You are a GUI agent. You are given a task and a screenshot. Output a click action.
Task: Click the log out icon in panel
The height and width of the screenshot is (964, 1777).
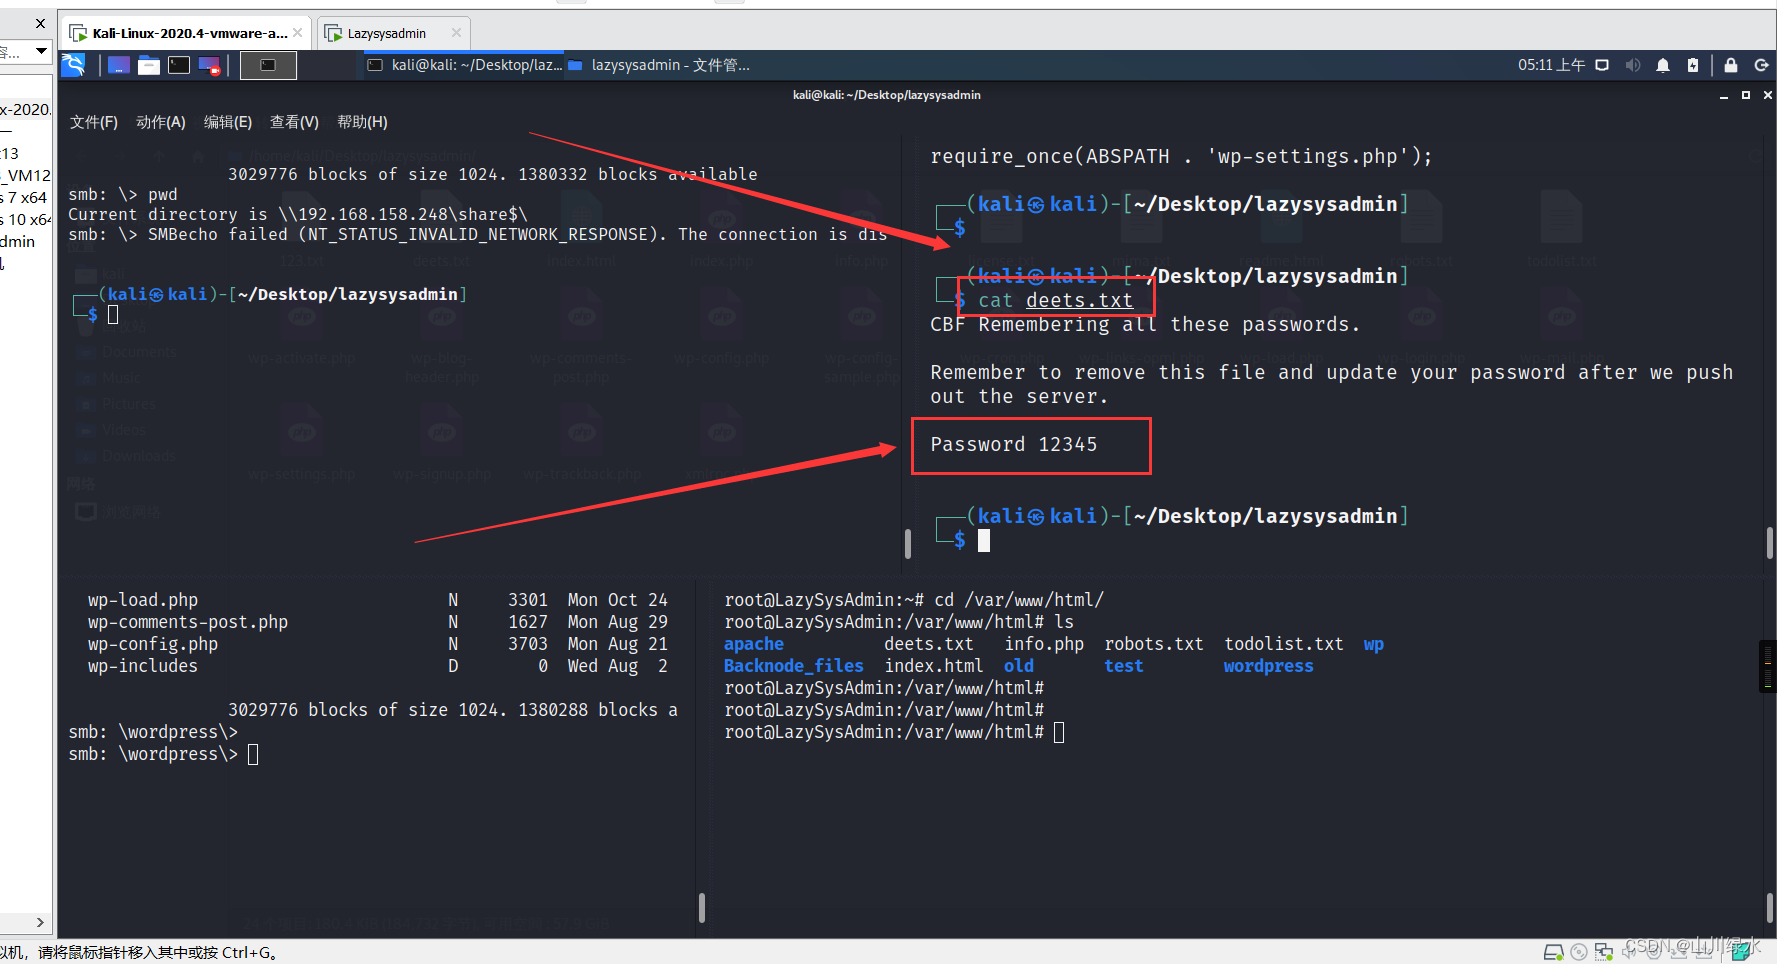(x=1761, y=65)
